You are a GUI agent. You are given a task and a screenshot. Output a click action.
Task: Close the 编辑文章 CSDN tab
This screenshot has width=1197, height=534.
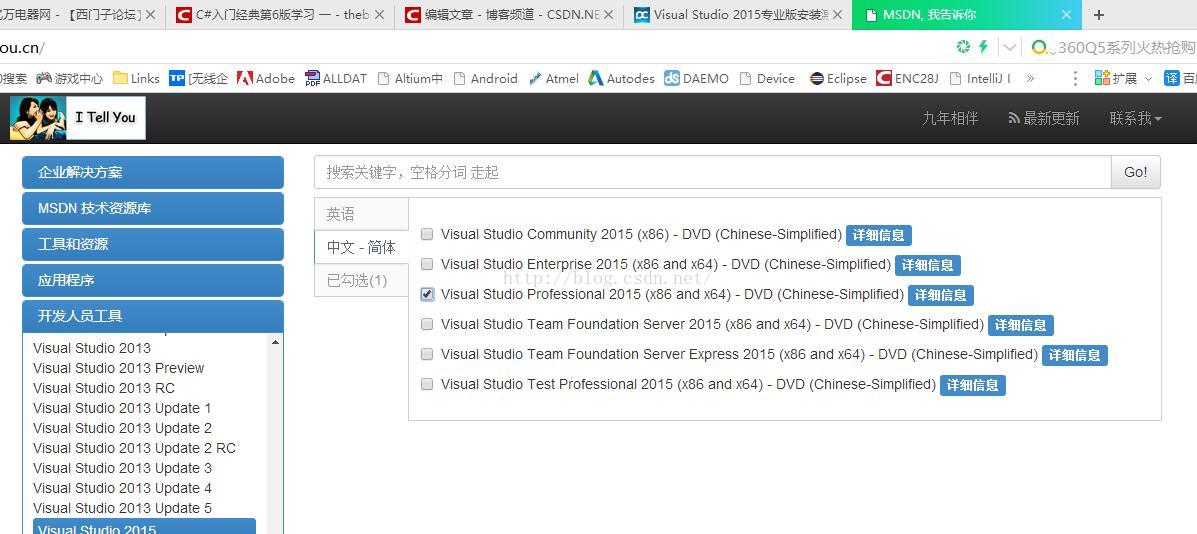click(x=608, y=14)
